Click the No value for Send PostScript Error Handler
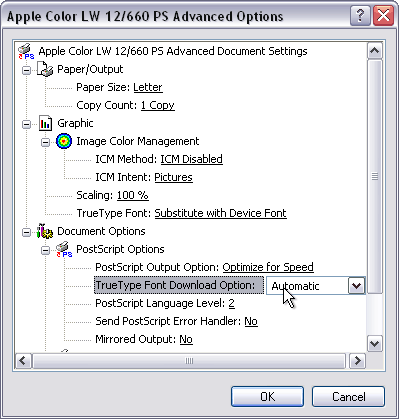Viewport: 399px width, 419px height. click(x=251, y=321)
